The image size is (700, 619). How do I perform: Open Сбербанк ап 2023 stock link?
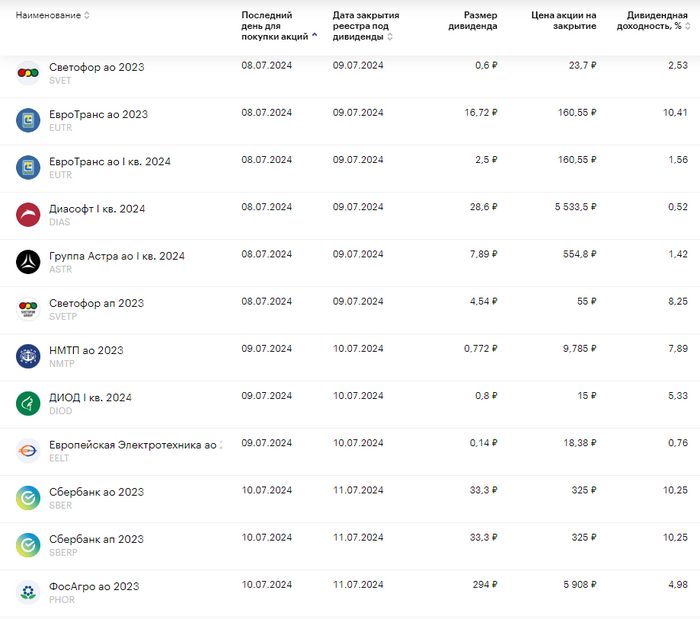point(96,540)
